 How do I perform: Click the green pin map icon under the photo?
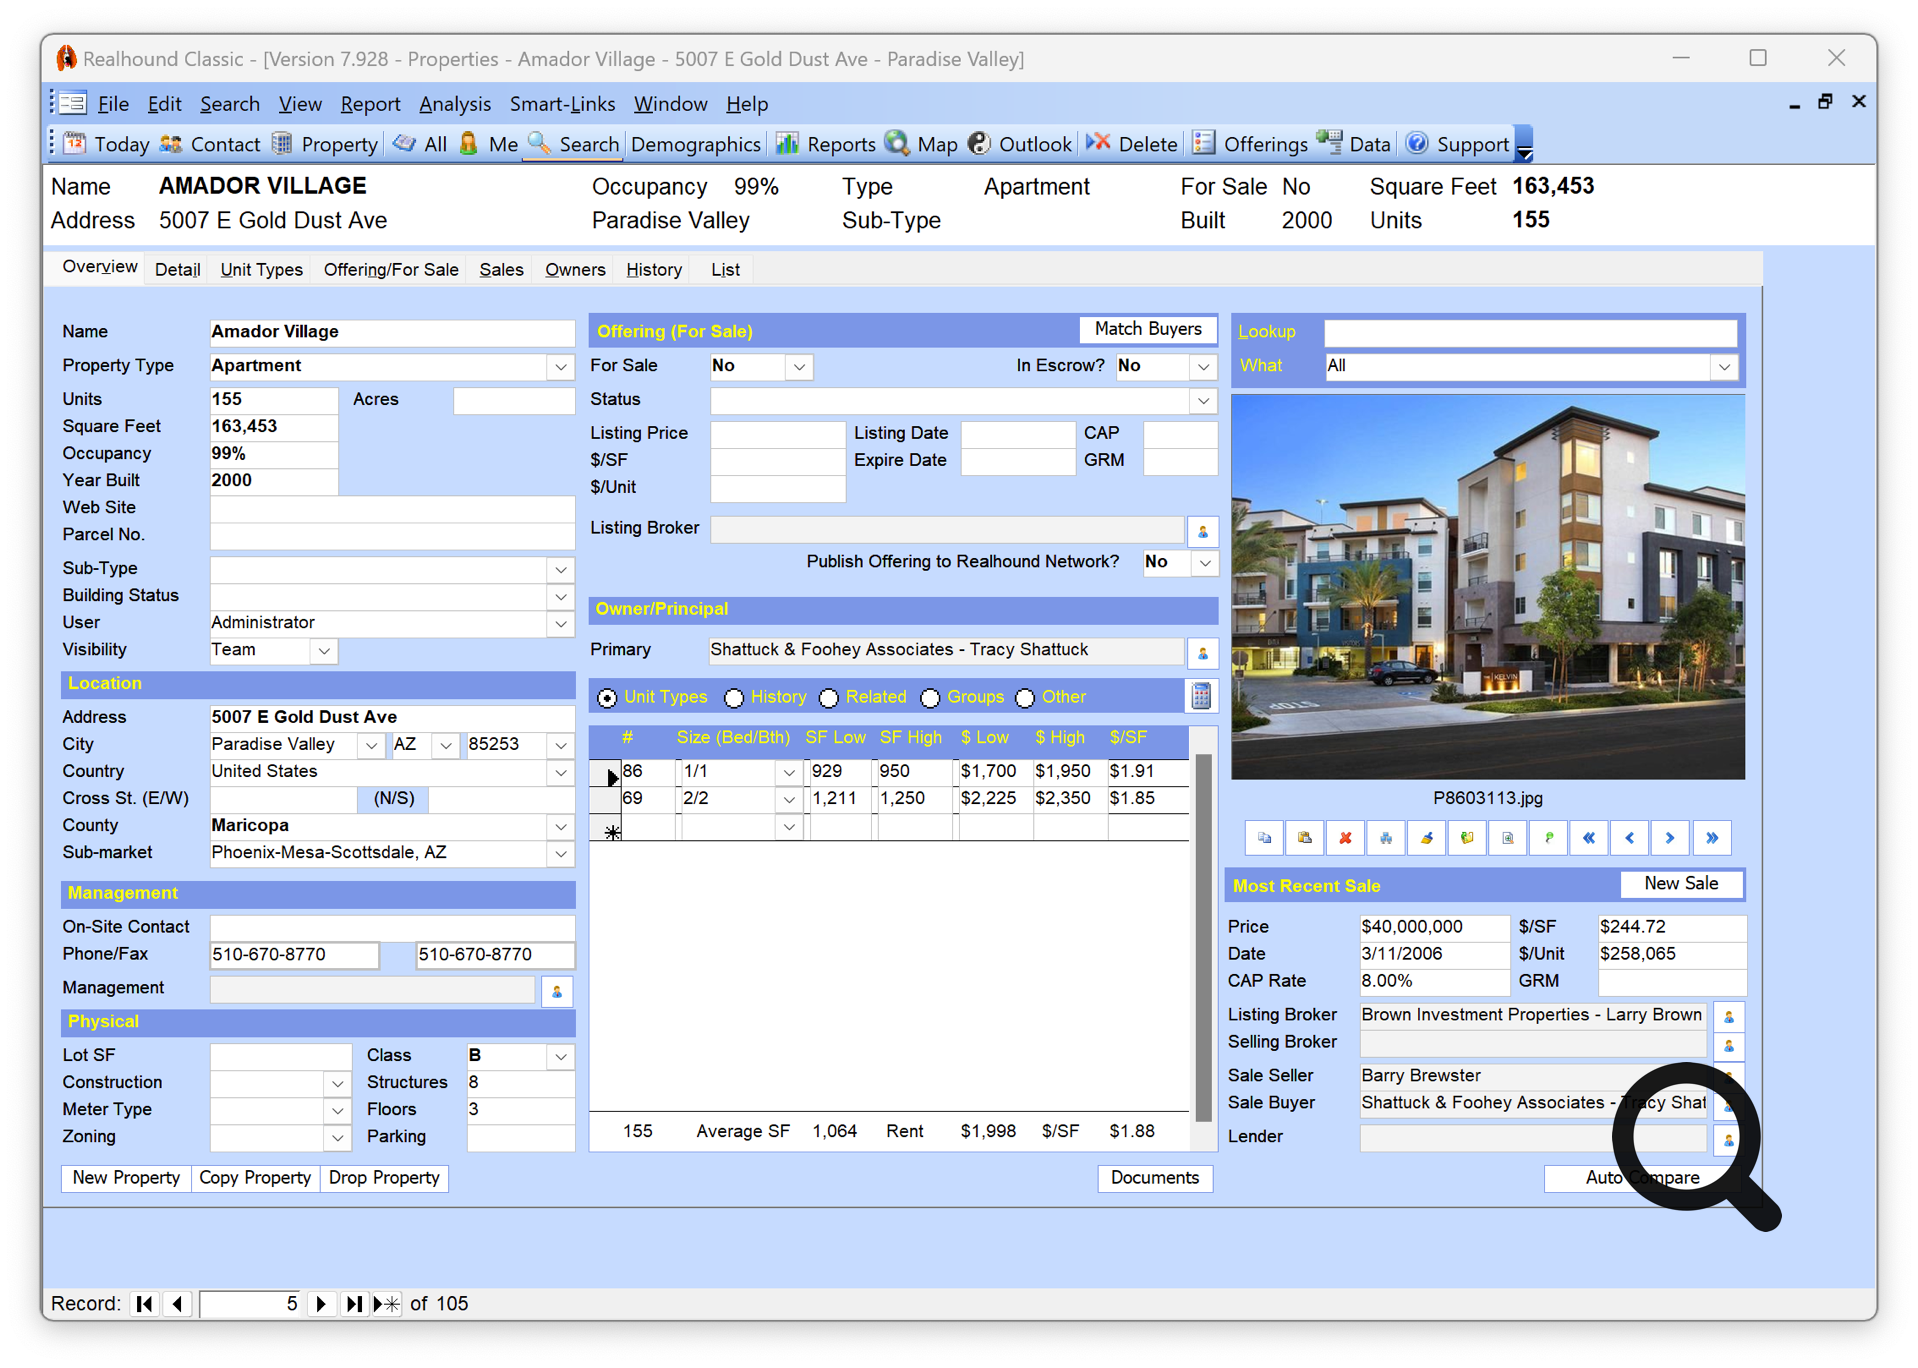(x=1549, y=838)
